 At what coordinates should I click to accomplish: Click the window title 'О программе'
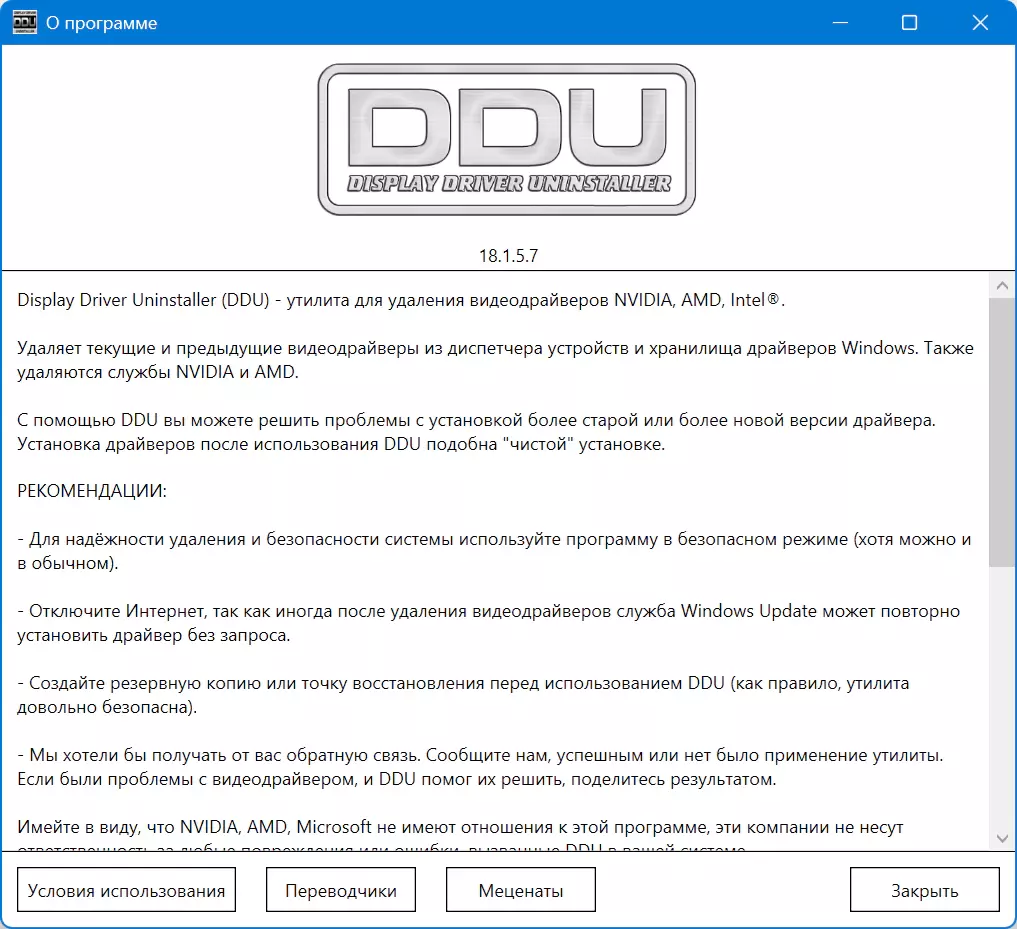(101, 23)
